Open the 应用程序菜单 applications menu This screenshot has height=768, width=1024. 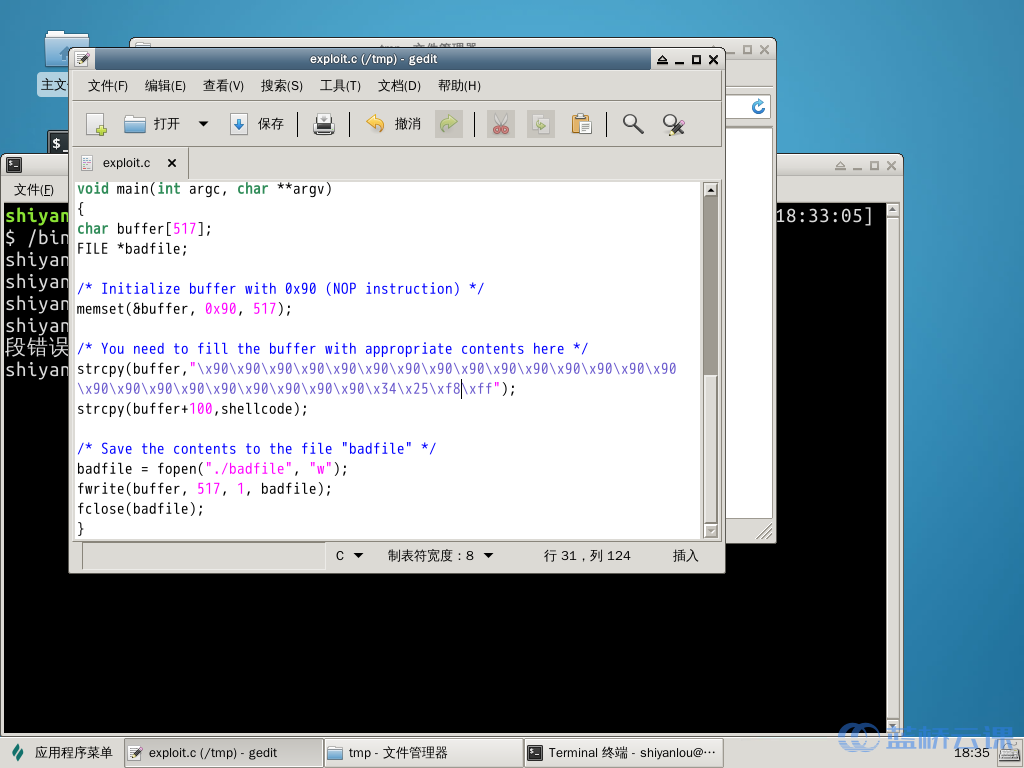62,753
